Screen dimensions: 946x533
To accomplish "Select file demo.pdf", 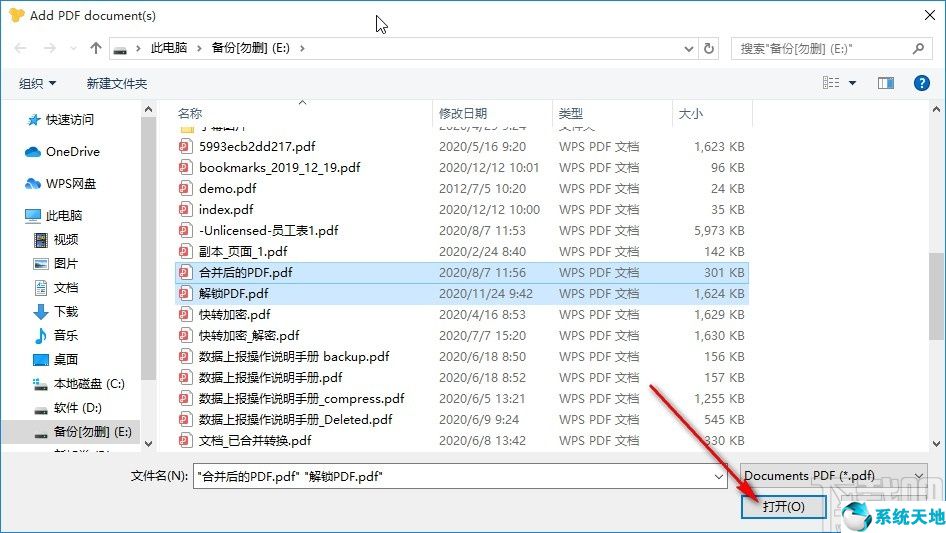I will tap(462, 189).
